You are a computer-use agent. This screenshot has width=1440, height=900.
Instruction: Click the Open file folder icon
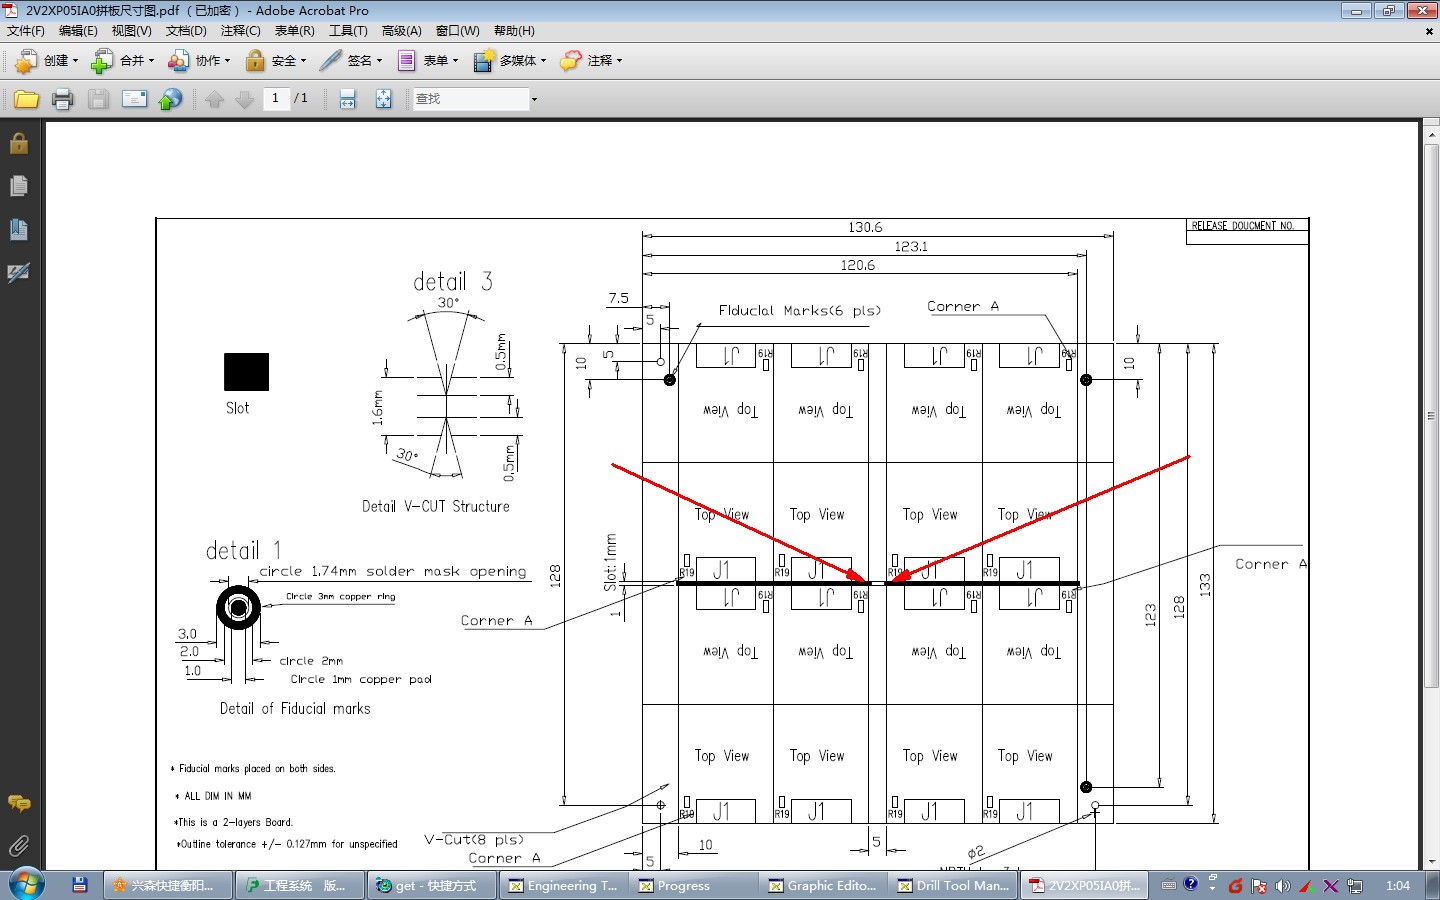[x=26, y=99]
